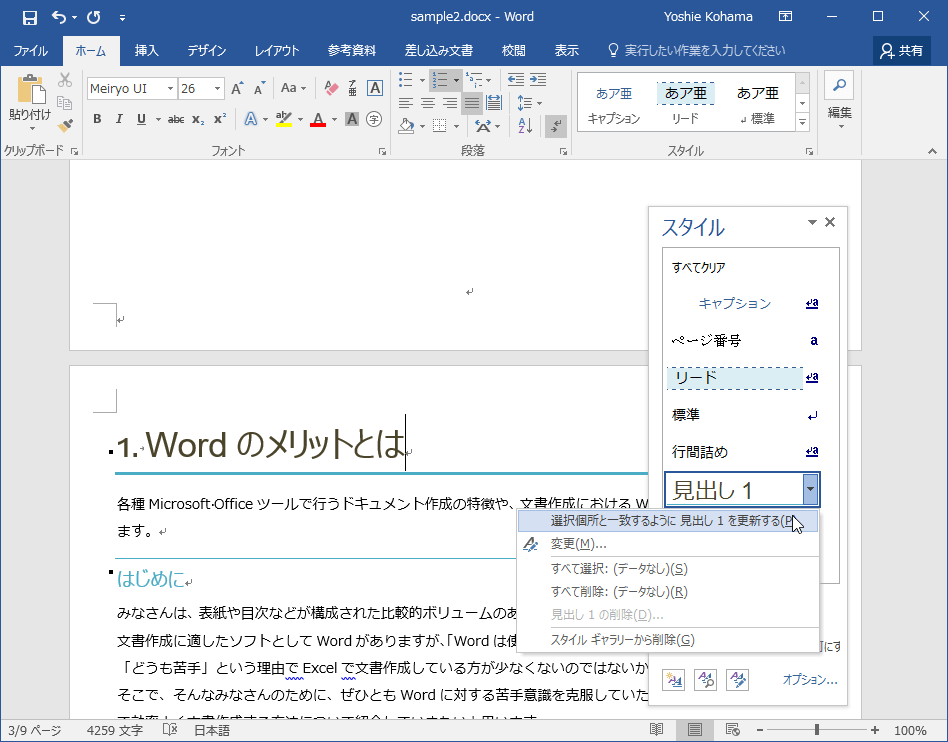
Task: Click the Manage Styles icon
Action: pos(737,680)
